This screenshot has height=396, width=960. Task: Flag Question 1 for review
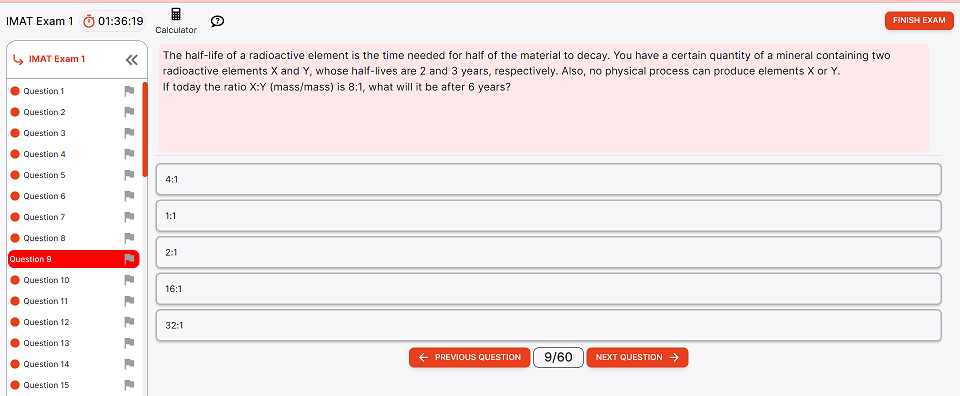click(x=129, y=91)
